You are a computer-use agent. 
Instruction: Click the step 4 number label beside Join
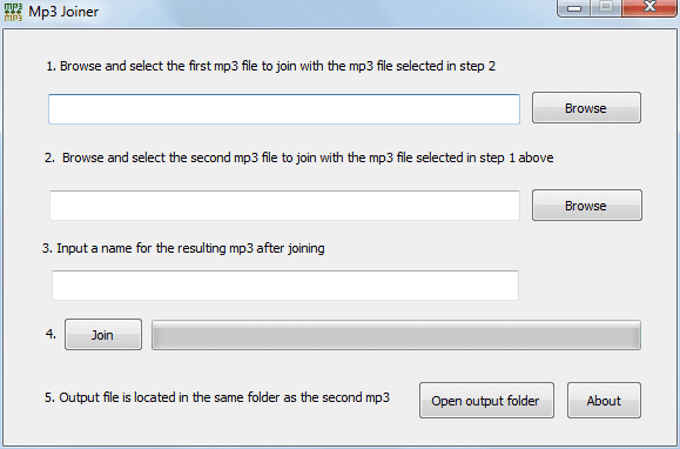[x=51, y=334]
